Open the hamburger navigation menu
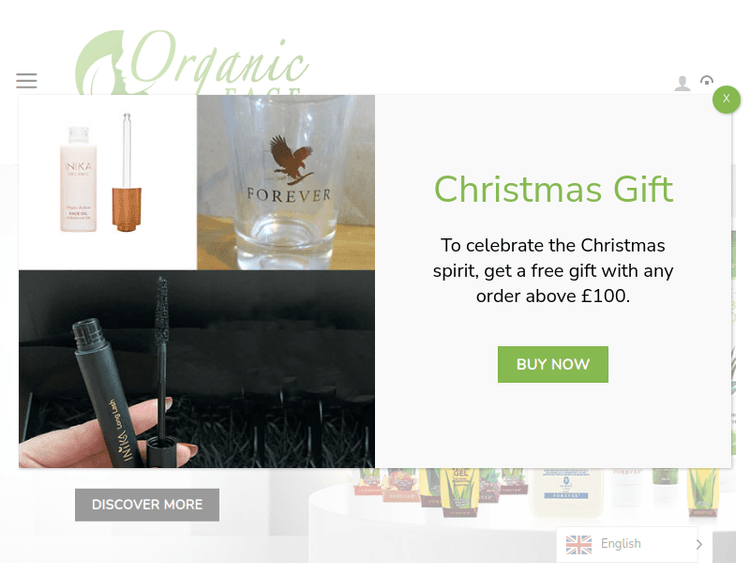 pyautogui.click(x=26, y=80)
